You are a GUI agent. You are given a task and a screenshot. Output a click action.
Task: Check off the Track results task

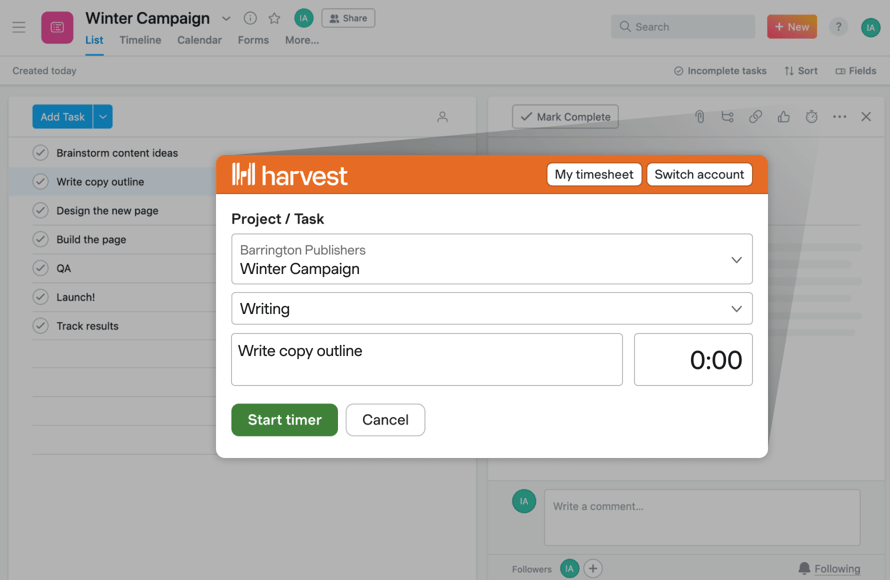coord(40,326)
